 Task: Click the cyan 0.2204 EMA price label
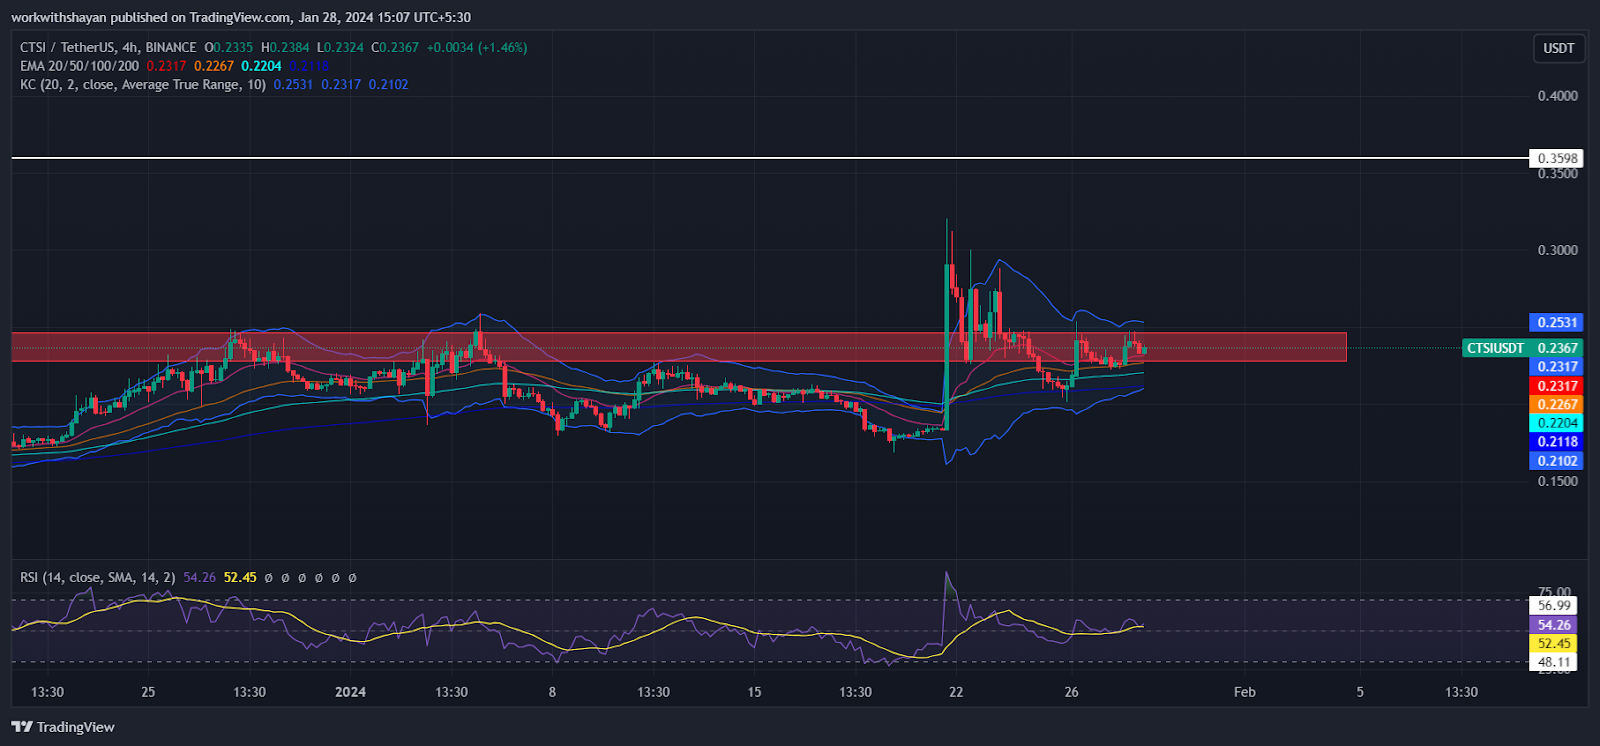click(1557, 423)
